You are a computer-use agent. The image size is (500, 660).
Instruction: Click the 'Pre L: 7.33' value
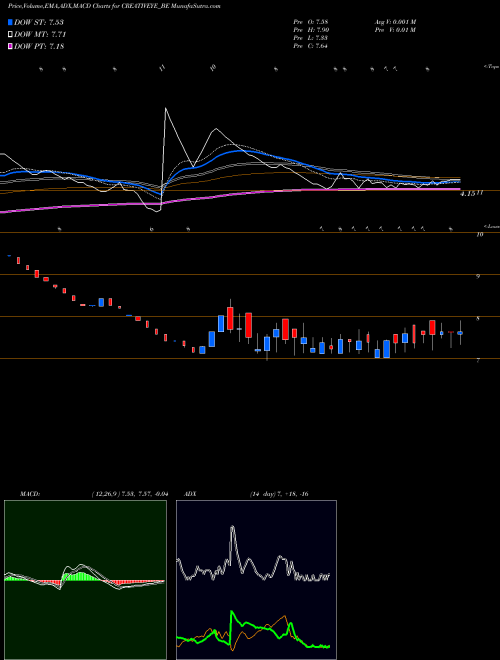click(311, 38)
